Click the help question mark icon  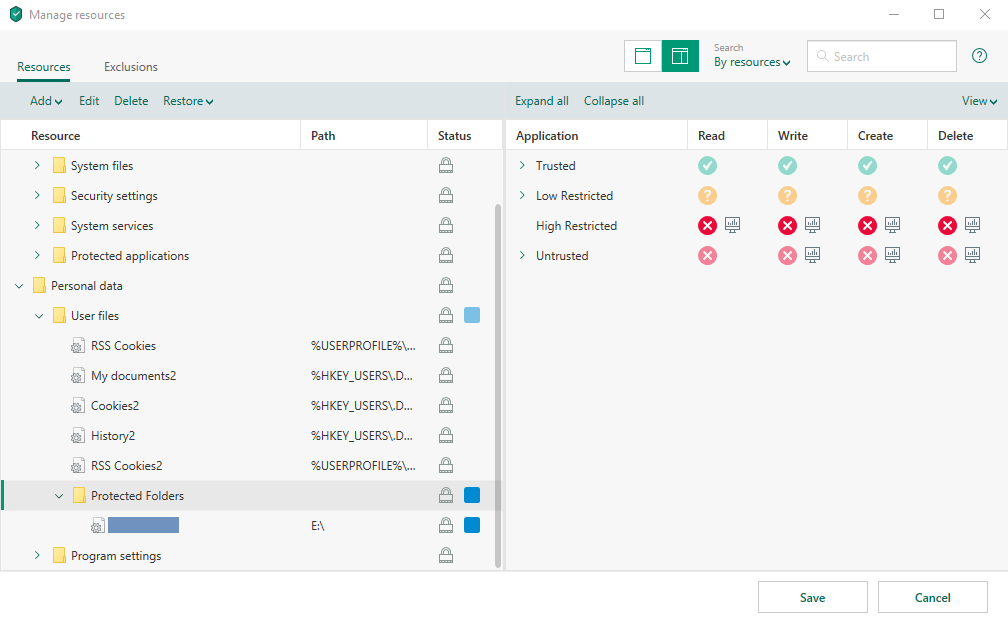979,56
